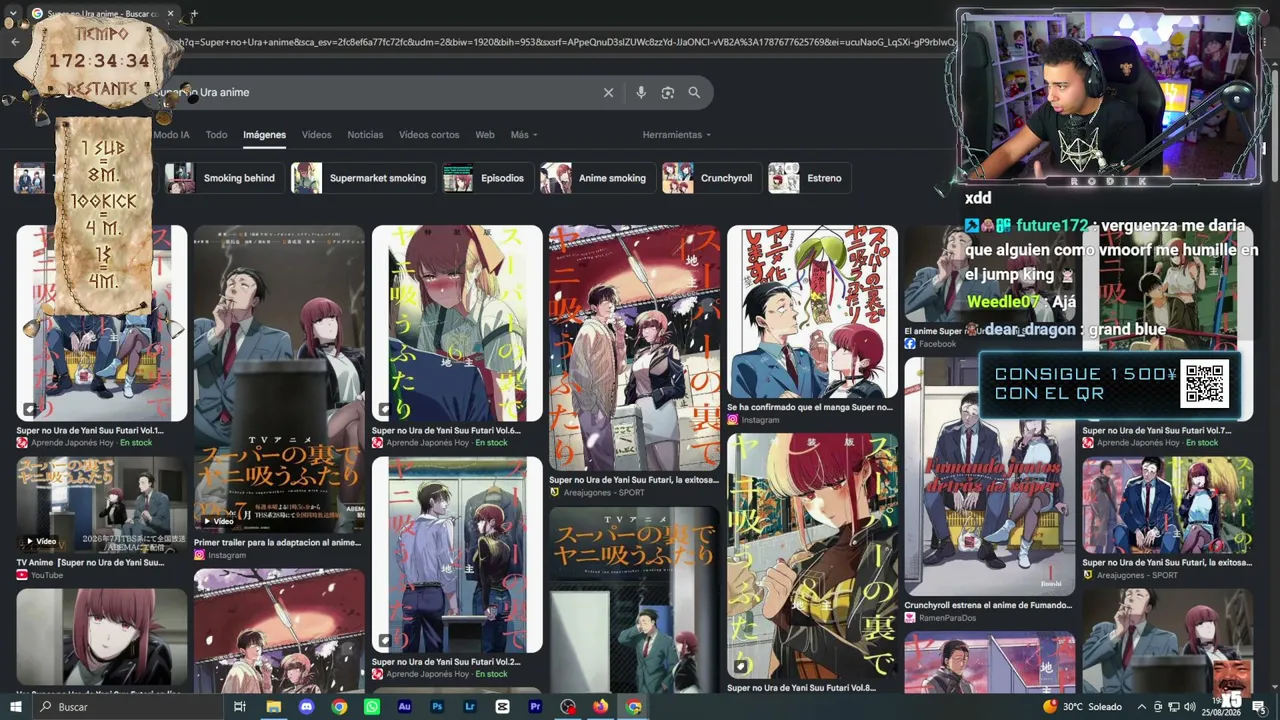The width and height of the screenshot is (1280, 720).
Task: Apply the 'Episodios' suggestion chip
Action: (487, 178)
